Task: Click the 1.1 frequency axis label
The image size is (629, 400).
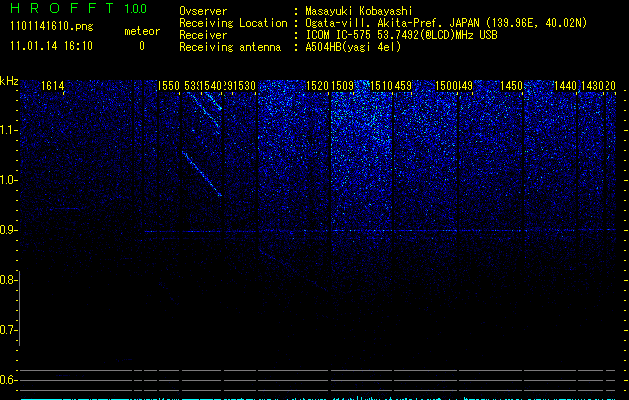Action: click(x=8, y=130)
